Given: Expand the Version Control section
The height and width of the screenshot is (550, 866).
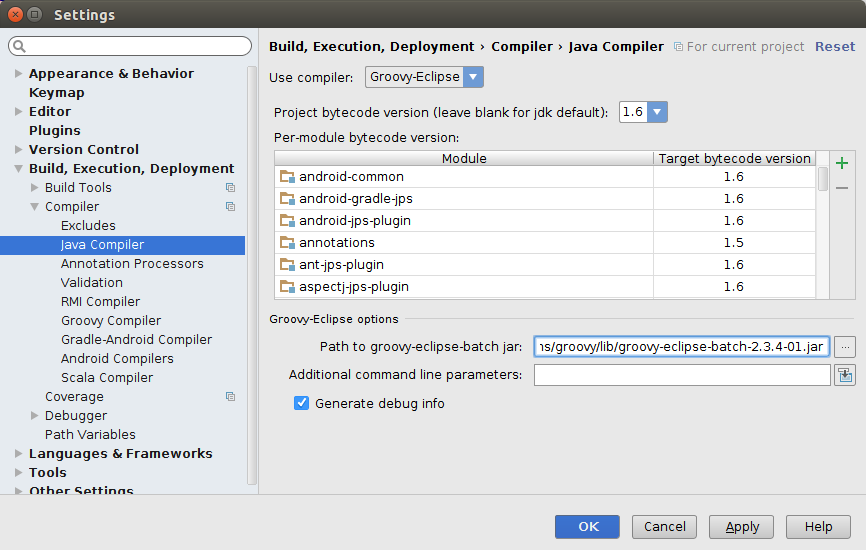Looking at the screenshot, I should click(x=18, y=150).
